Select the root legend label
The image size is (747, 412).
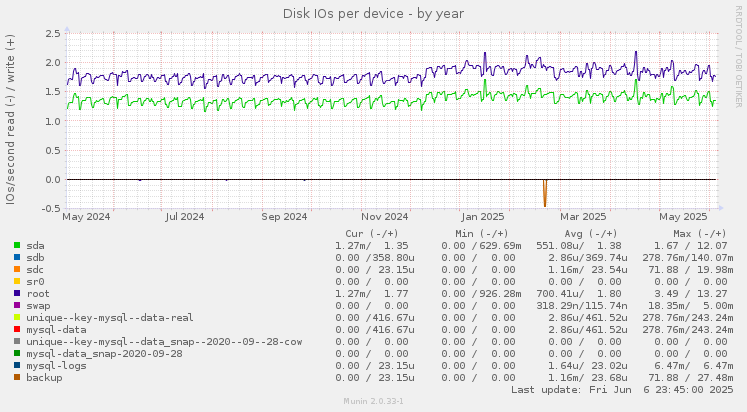pyautogui.click(x=38, y=294)
